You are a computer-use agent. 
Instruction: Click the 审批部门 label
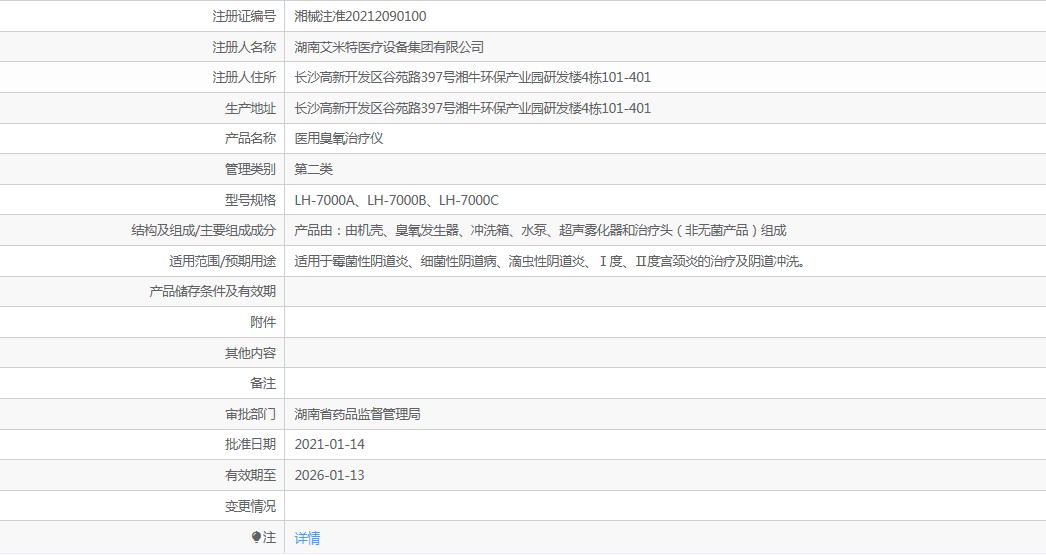pos(250,414)
